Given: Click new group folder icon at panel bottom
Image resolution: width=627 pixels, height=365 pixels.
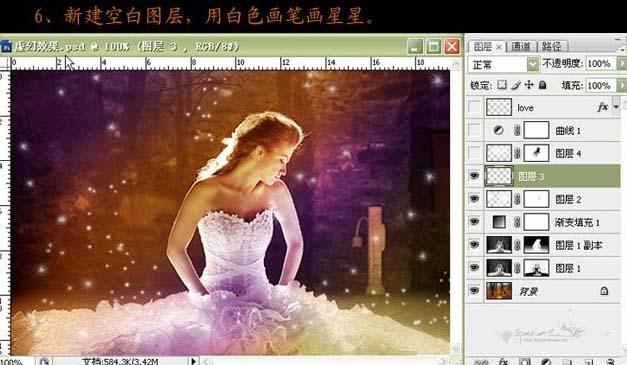Looking at the screenshot, I should point(567,362).
